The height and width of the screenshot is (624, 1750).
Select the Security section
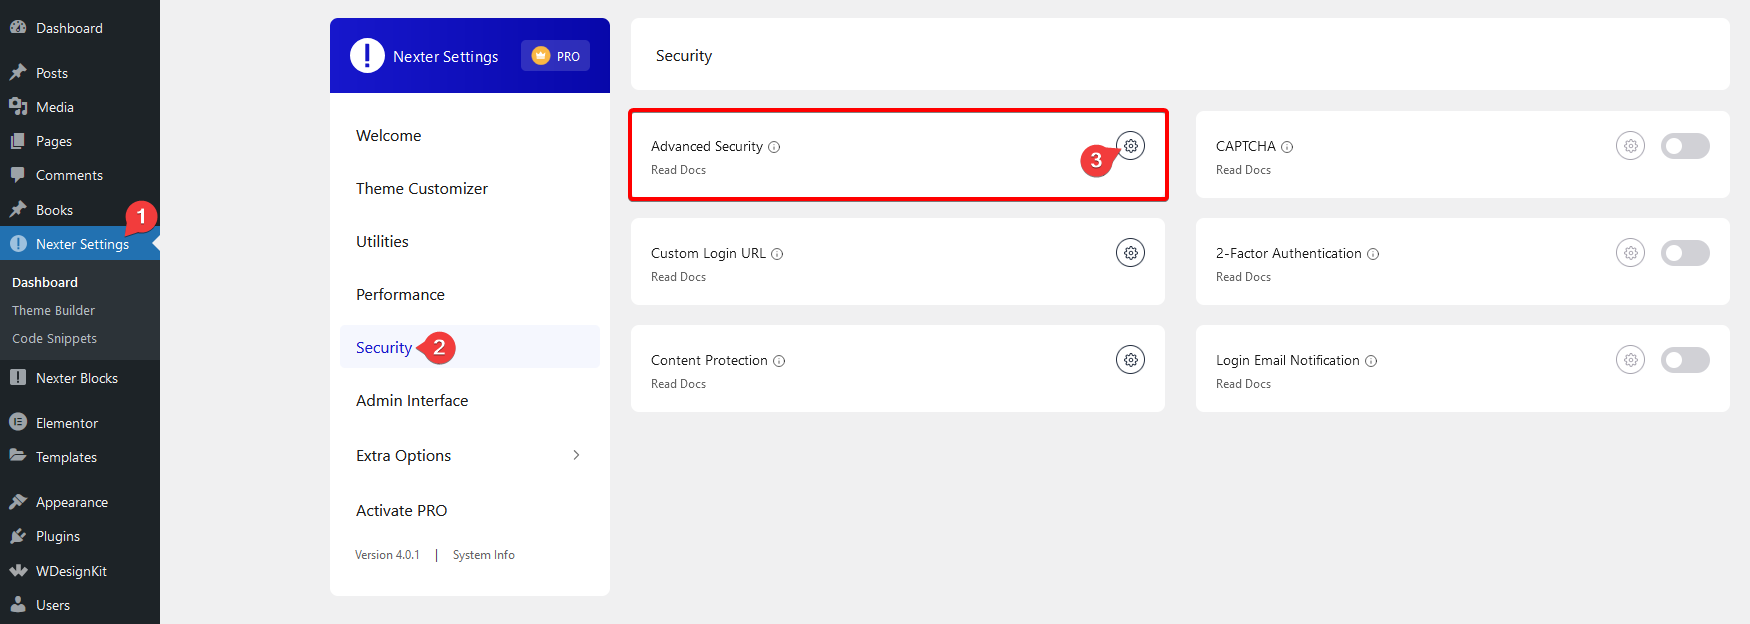point(470,347)
